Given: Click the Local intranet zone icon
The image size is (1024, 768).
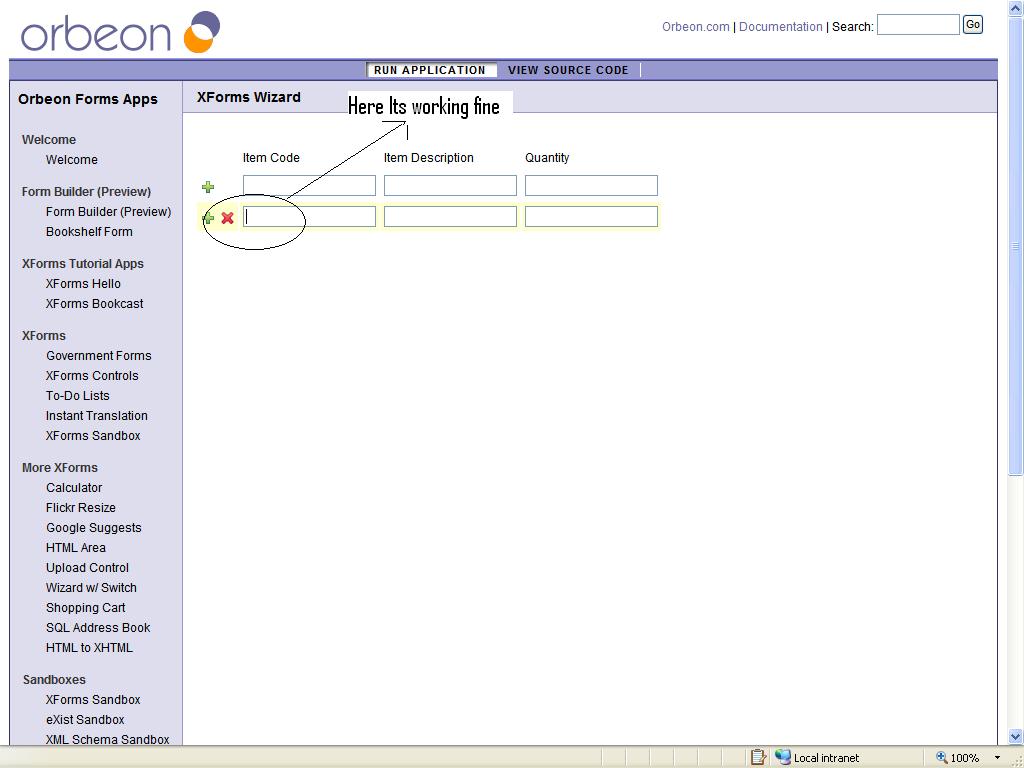Looking at the screenshot, I should click(783, 758).
